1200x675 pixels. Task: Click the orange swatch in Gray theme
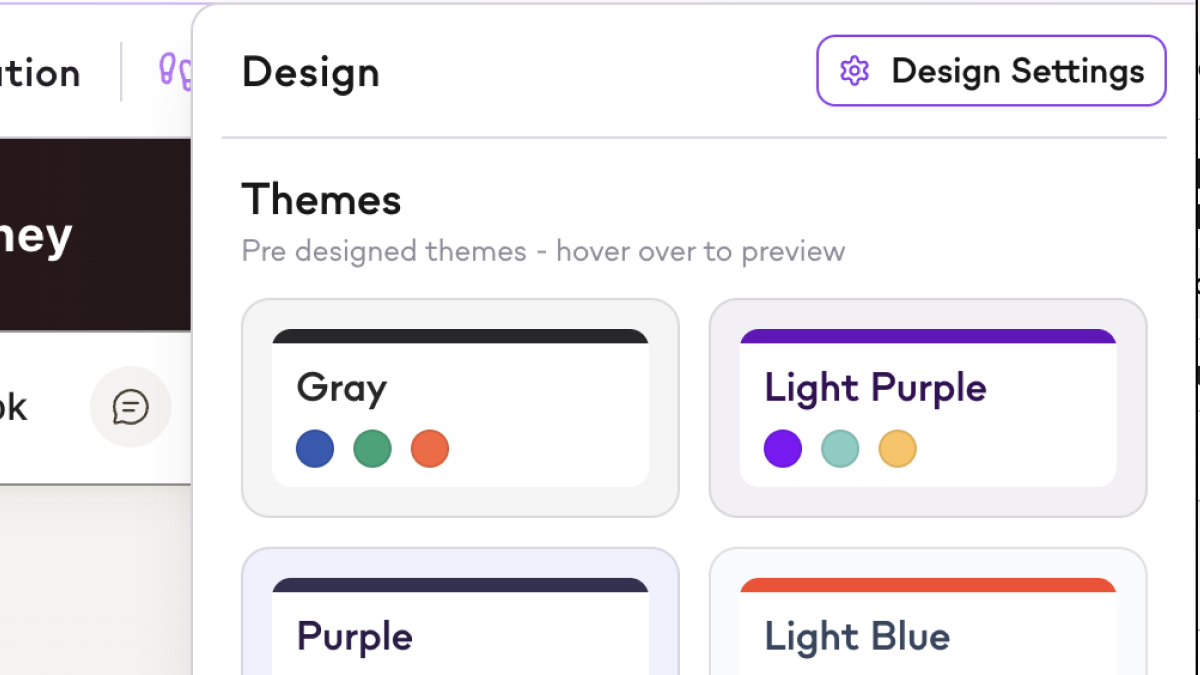coord(430,449)
